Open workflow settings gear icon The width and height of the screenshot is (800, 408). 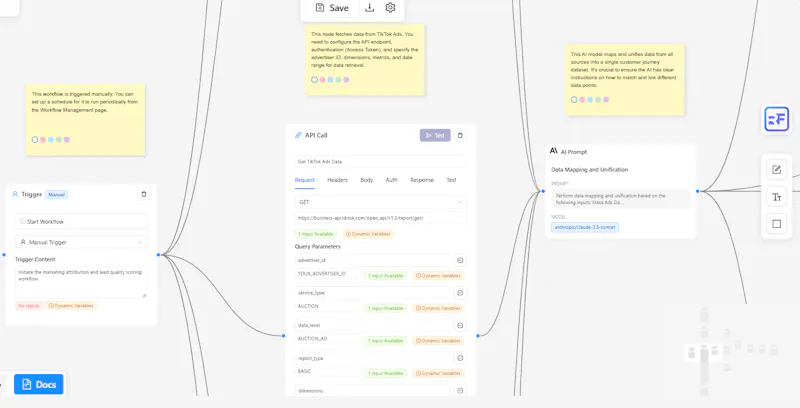390,8
